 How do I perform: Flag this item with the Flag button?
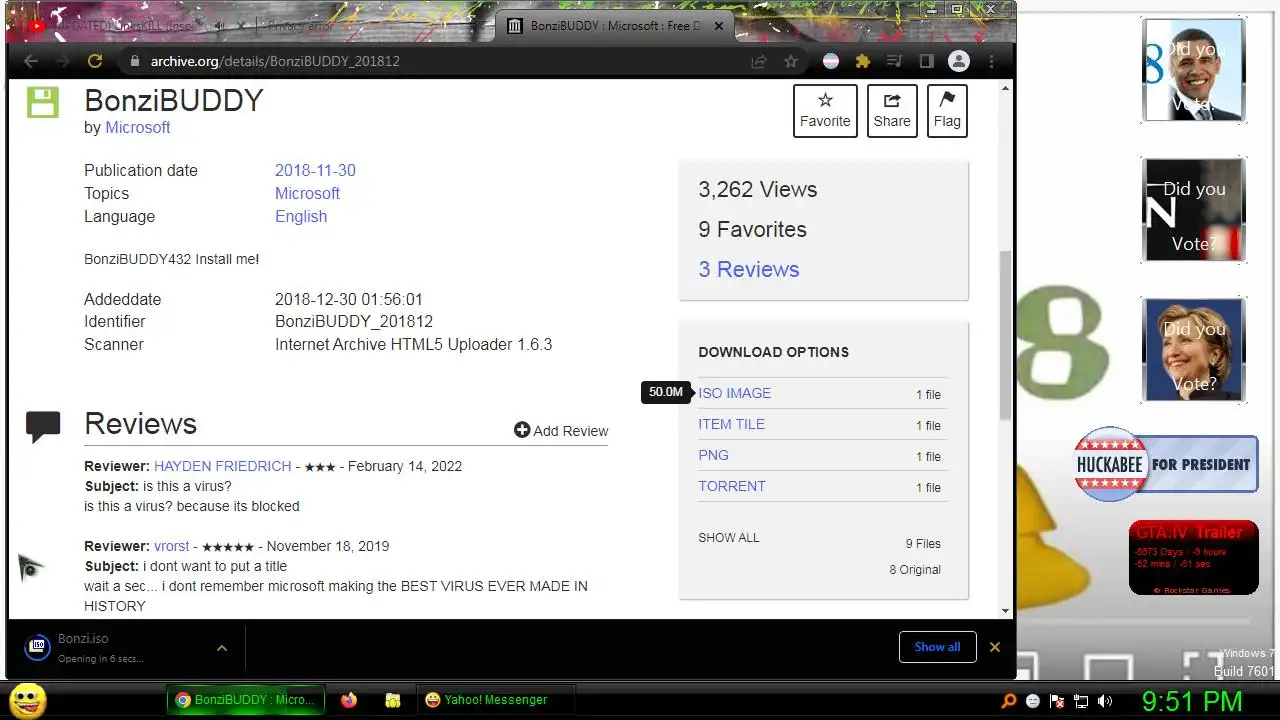947,110
